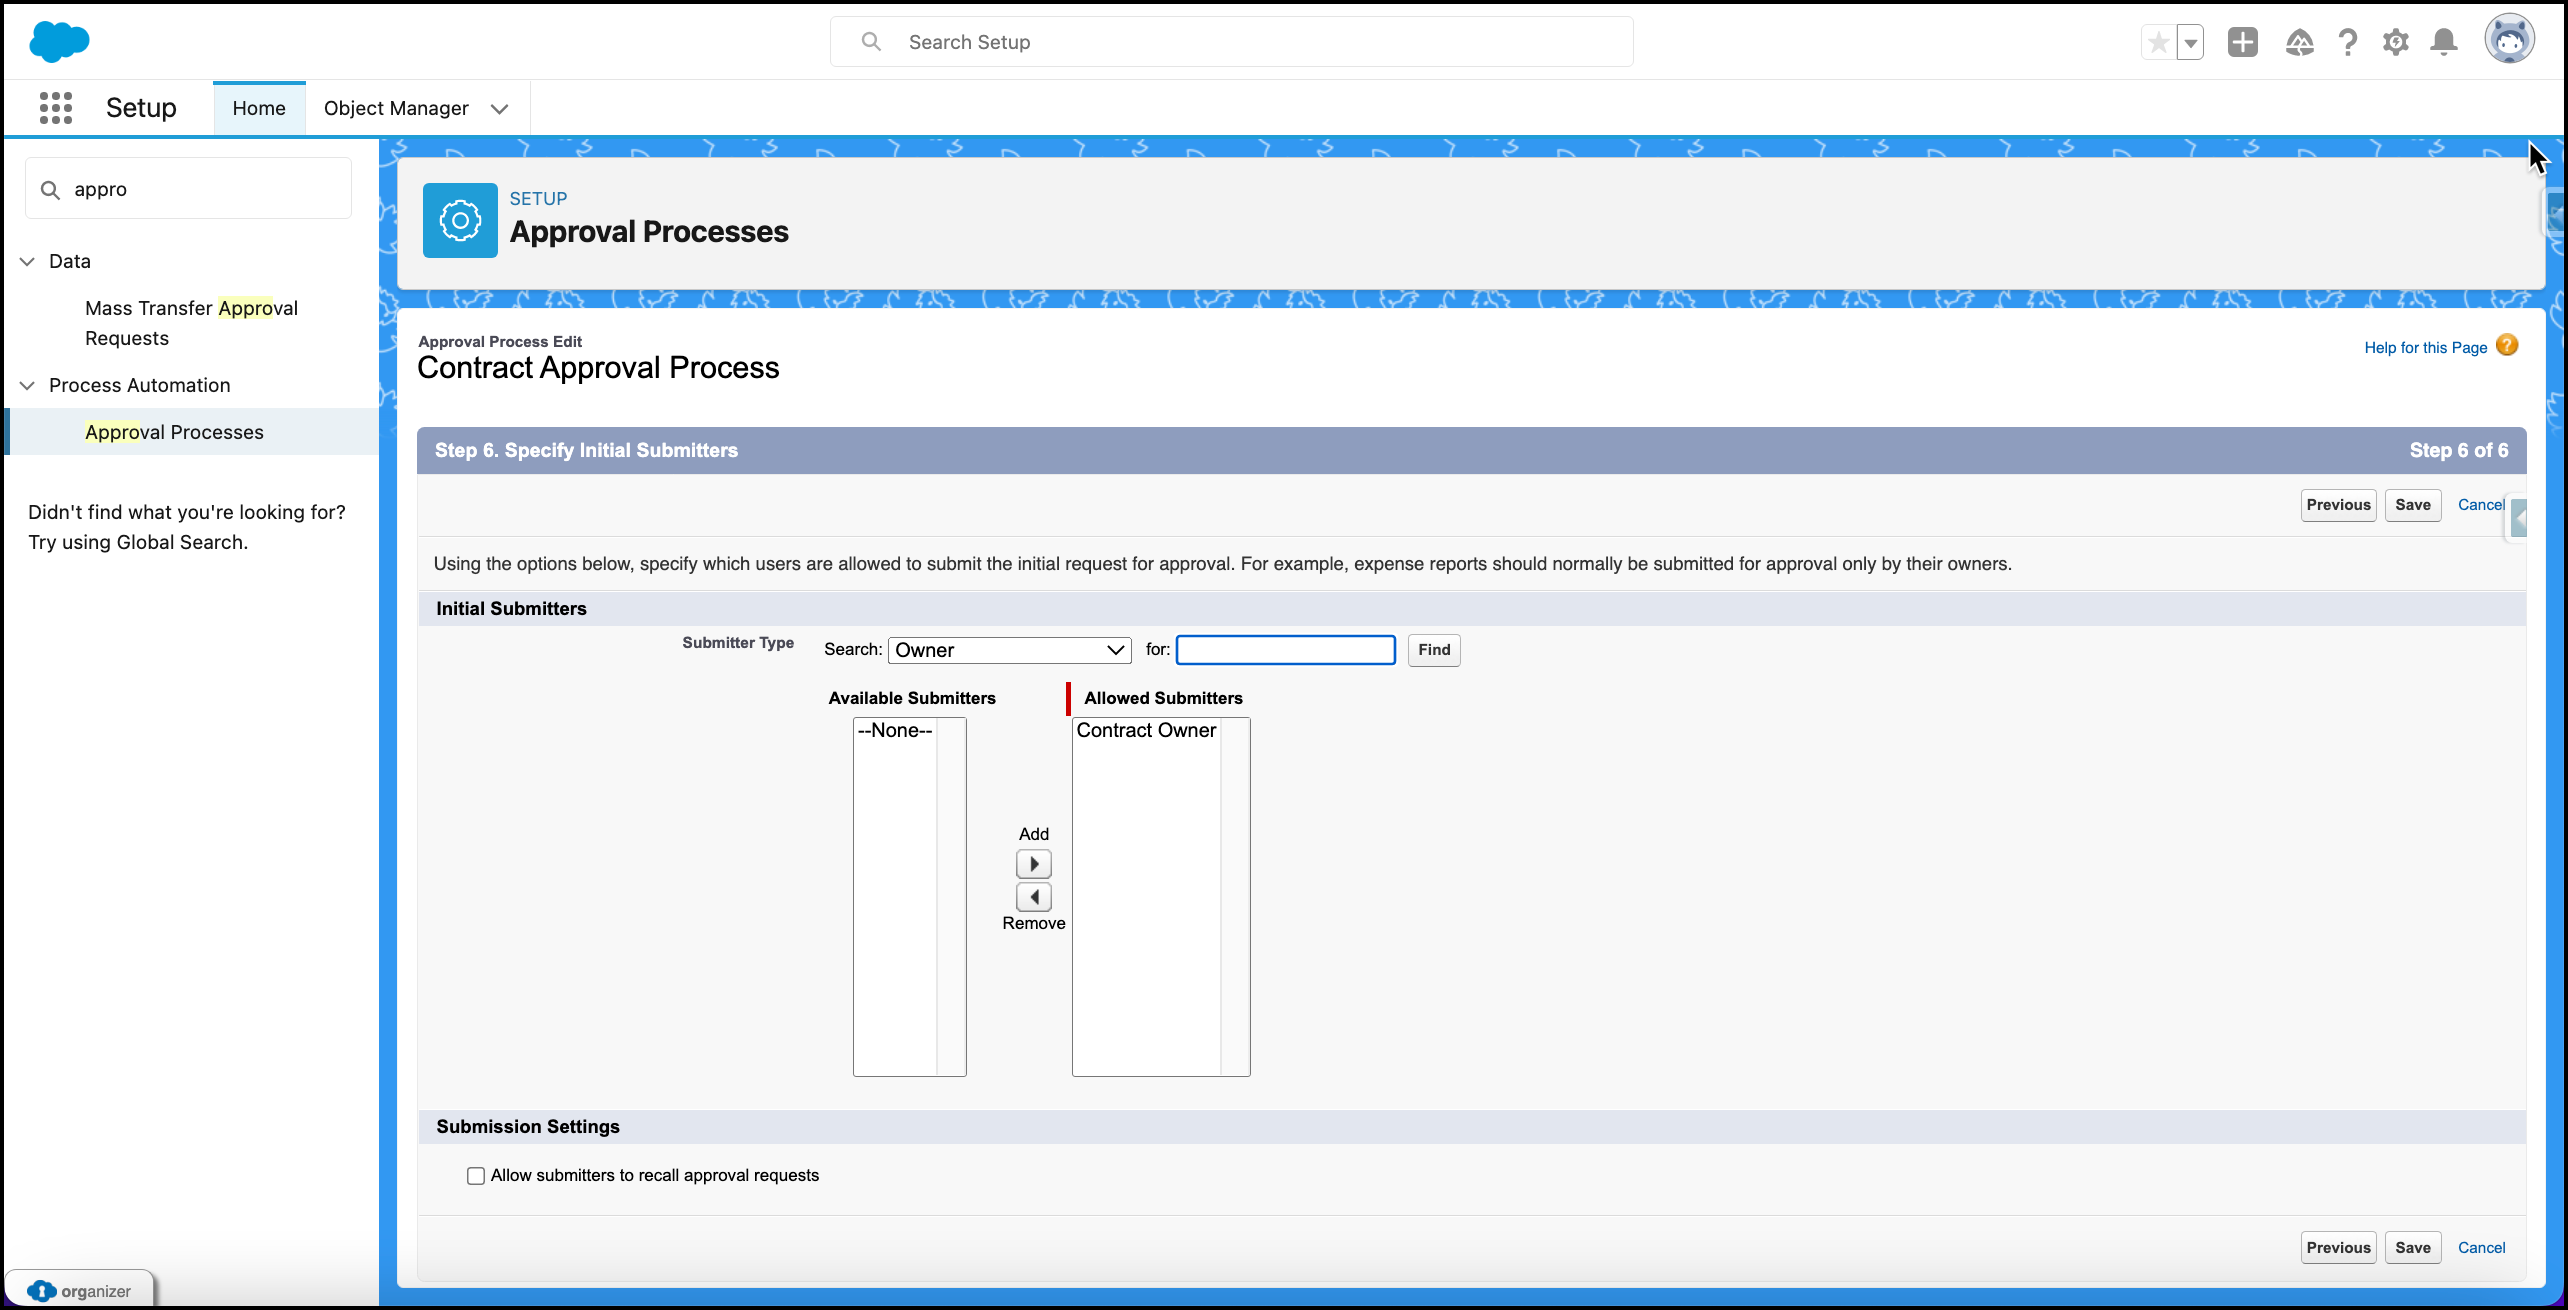
Task: Click the Approval Processes setup gear icon
Action: [460, 220]
